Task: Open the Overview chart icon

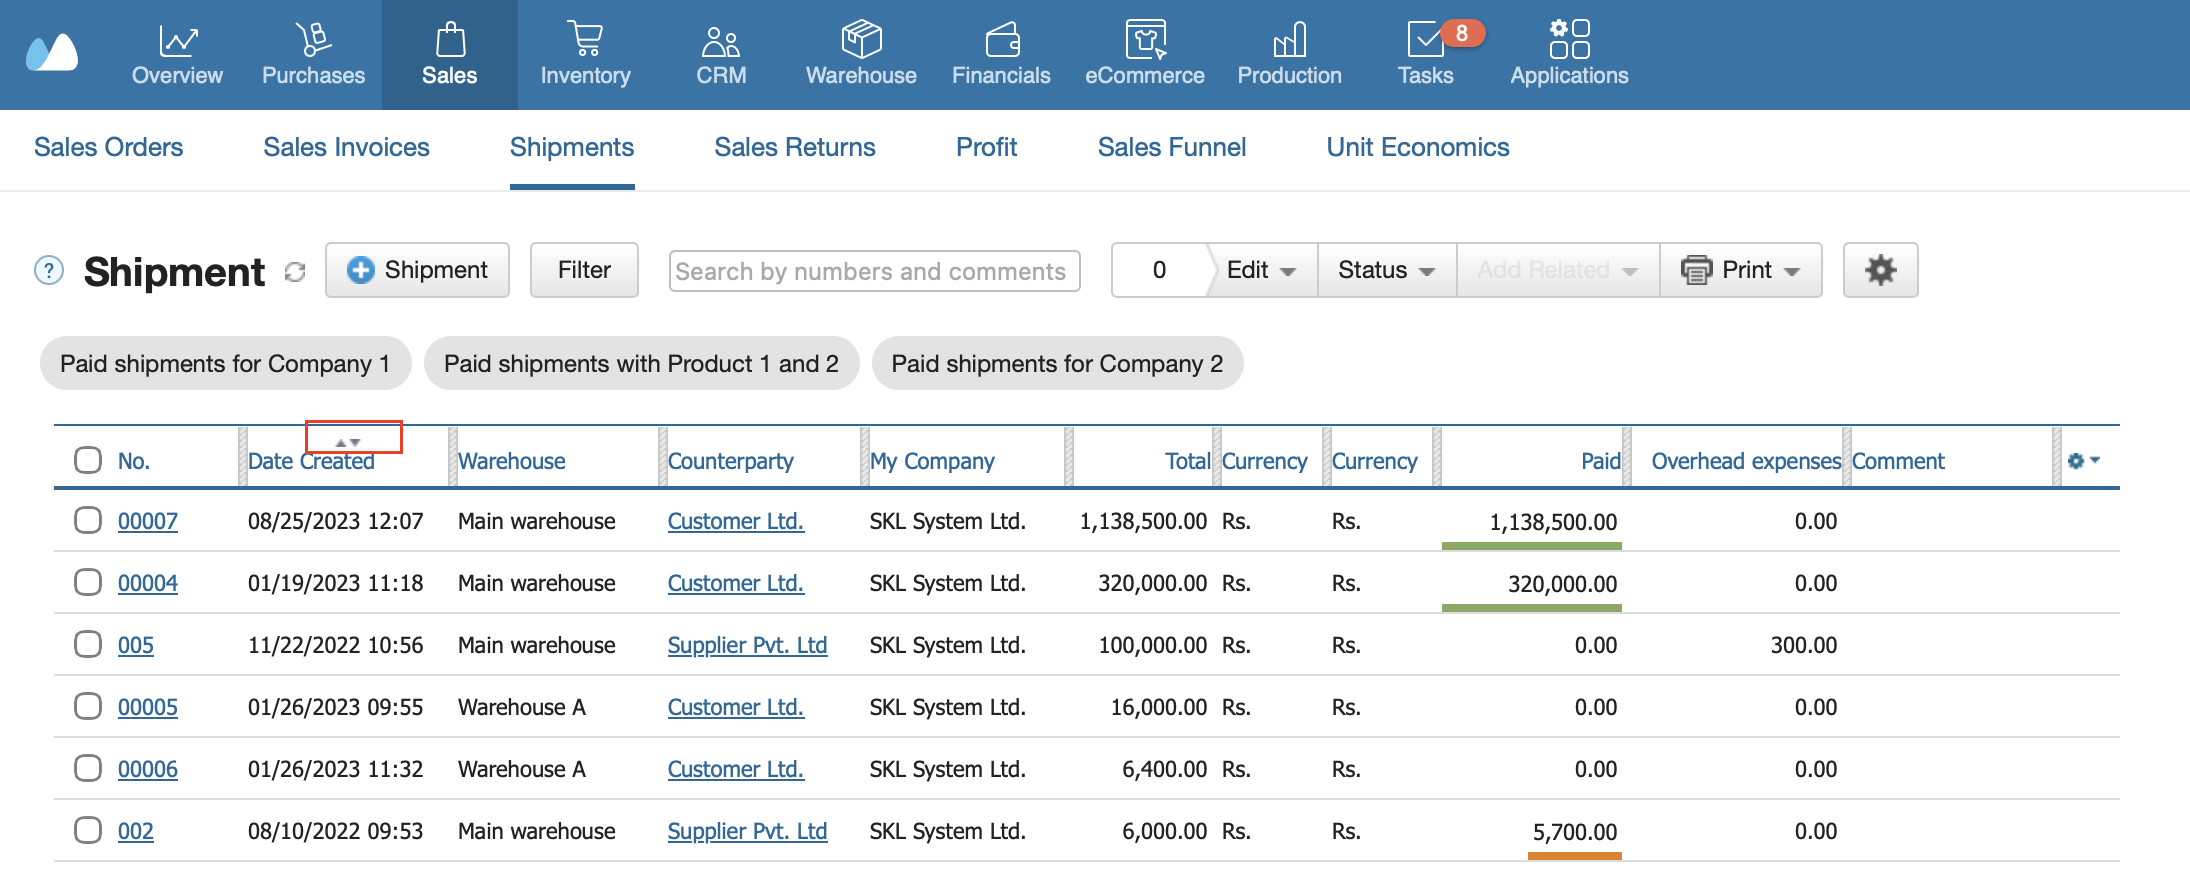Action: [x=177, y=40]
